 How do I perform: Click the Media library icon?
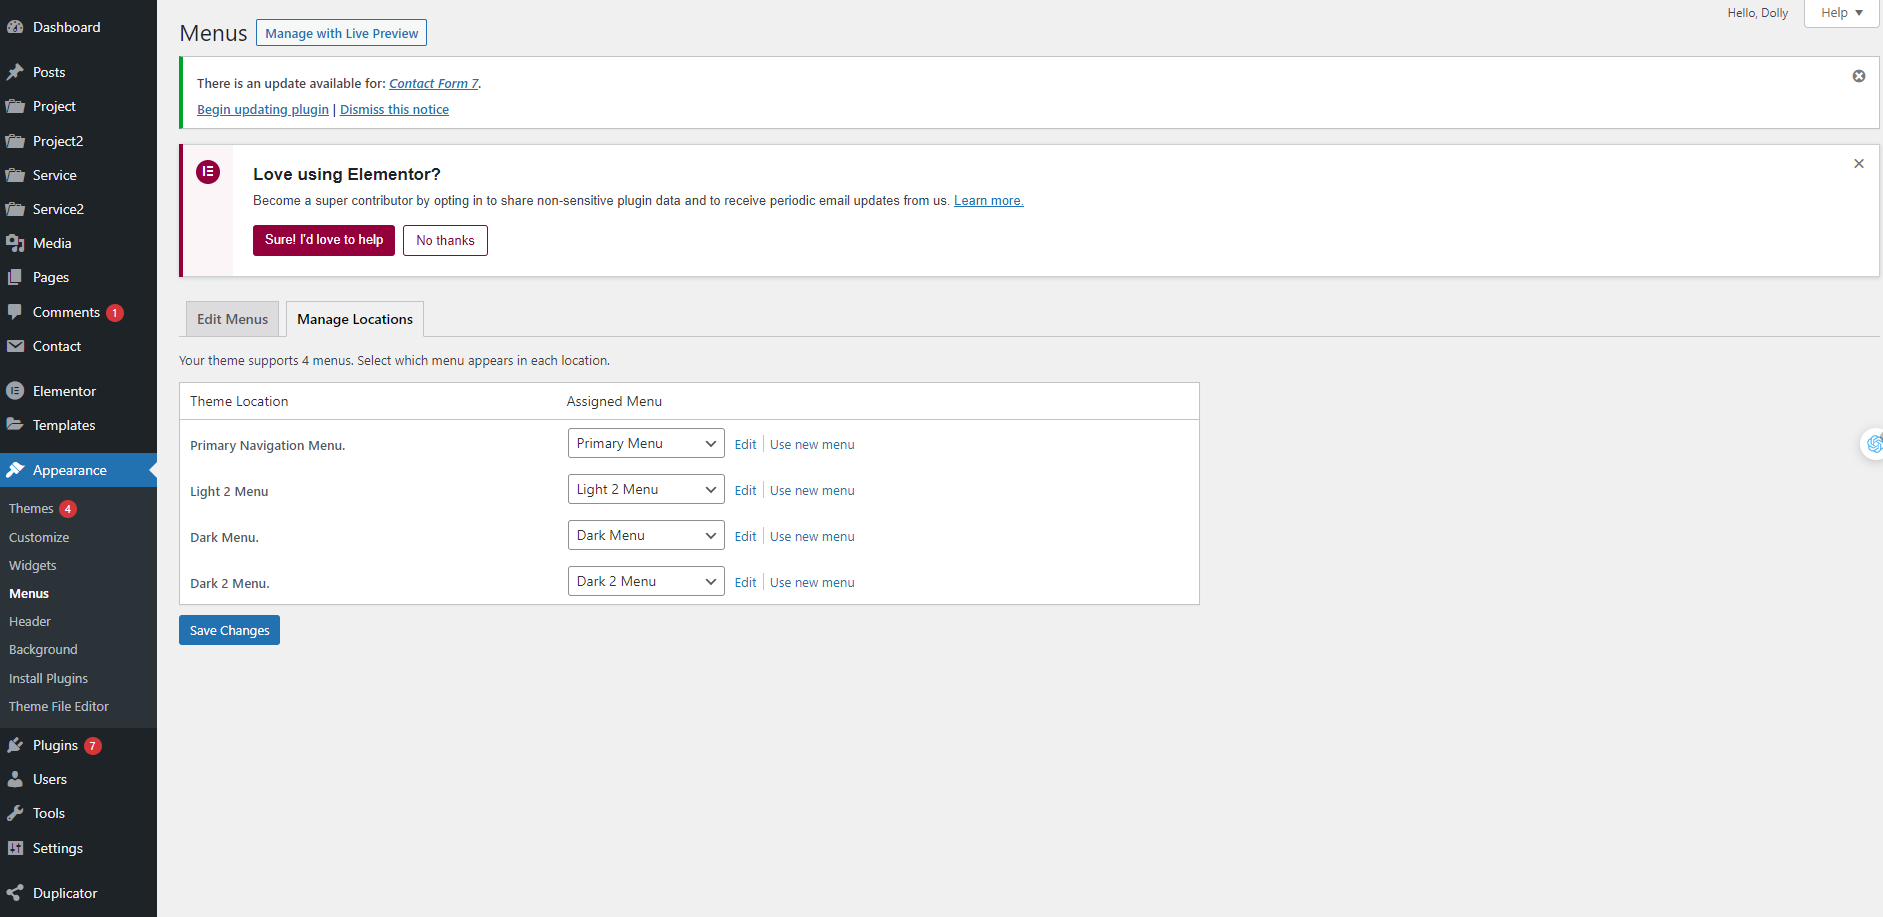pos(15,243)
